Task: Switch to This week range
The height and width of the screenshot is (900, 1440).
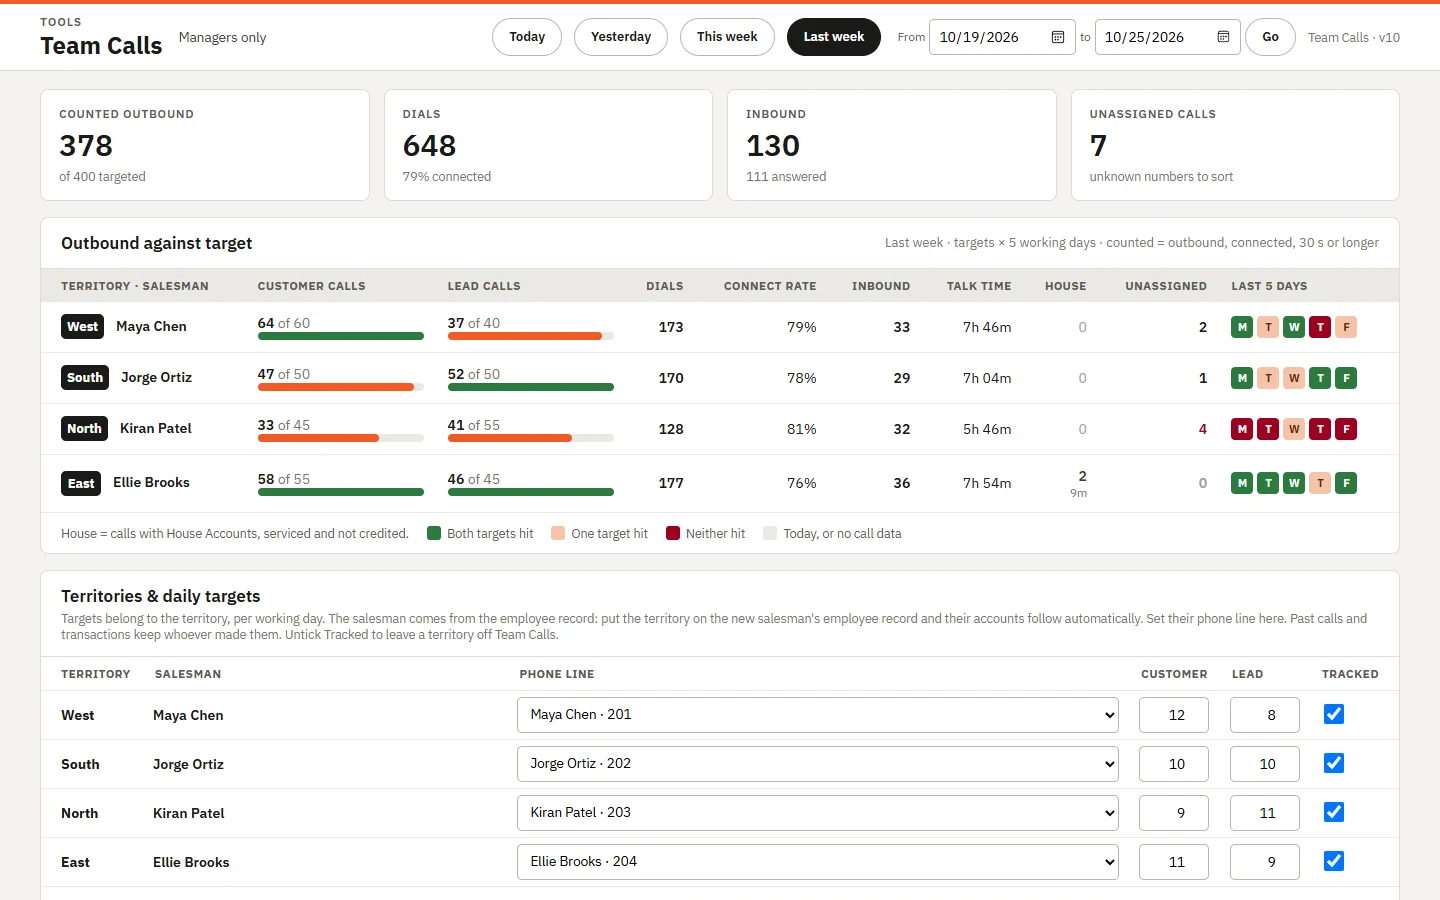Action: click(x=727, y=37)
